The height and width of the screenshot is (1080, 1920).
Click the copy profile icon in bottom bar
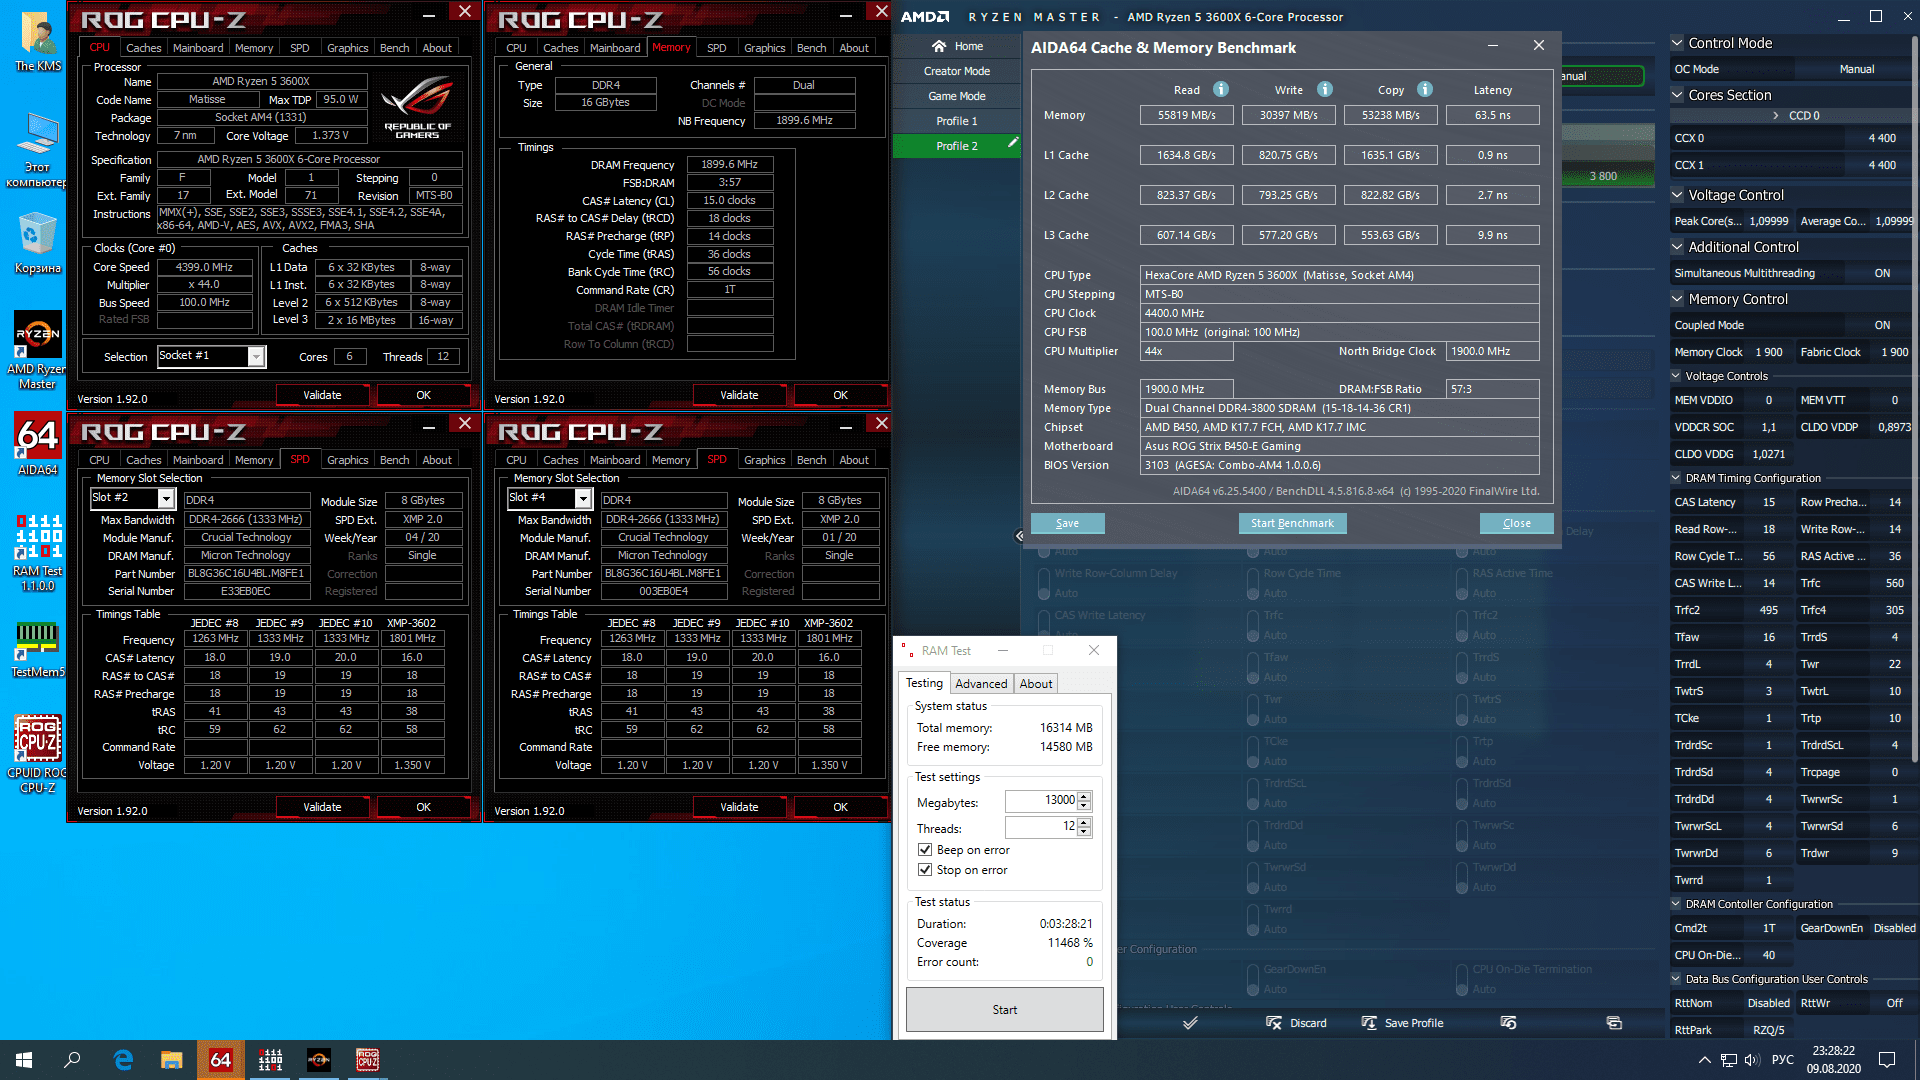coord(1613,1023)
